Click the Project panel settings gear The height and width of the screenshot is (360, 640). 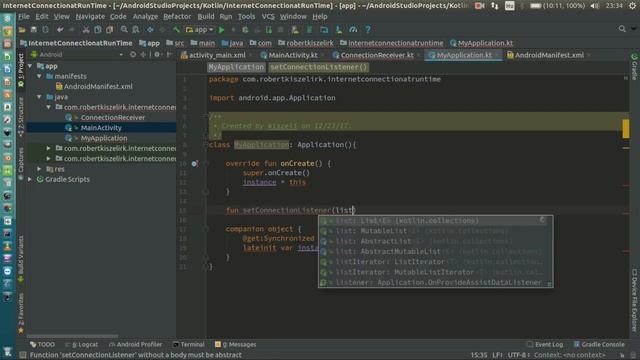(x=157, y=54)
